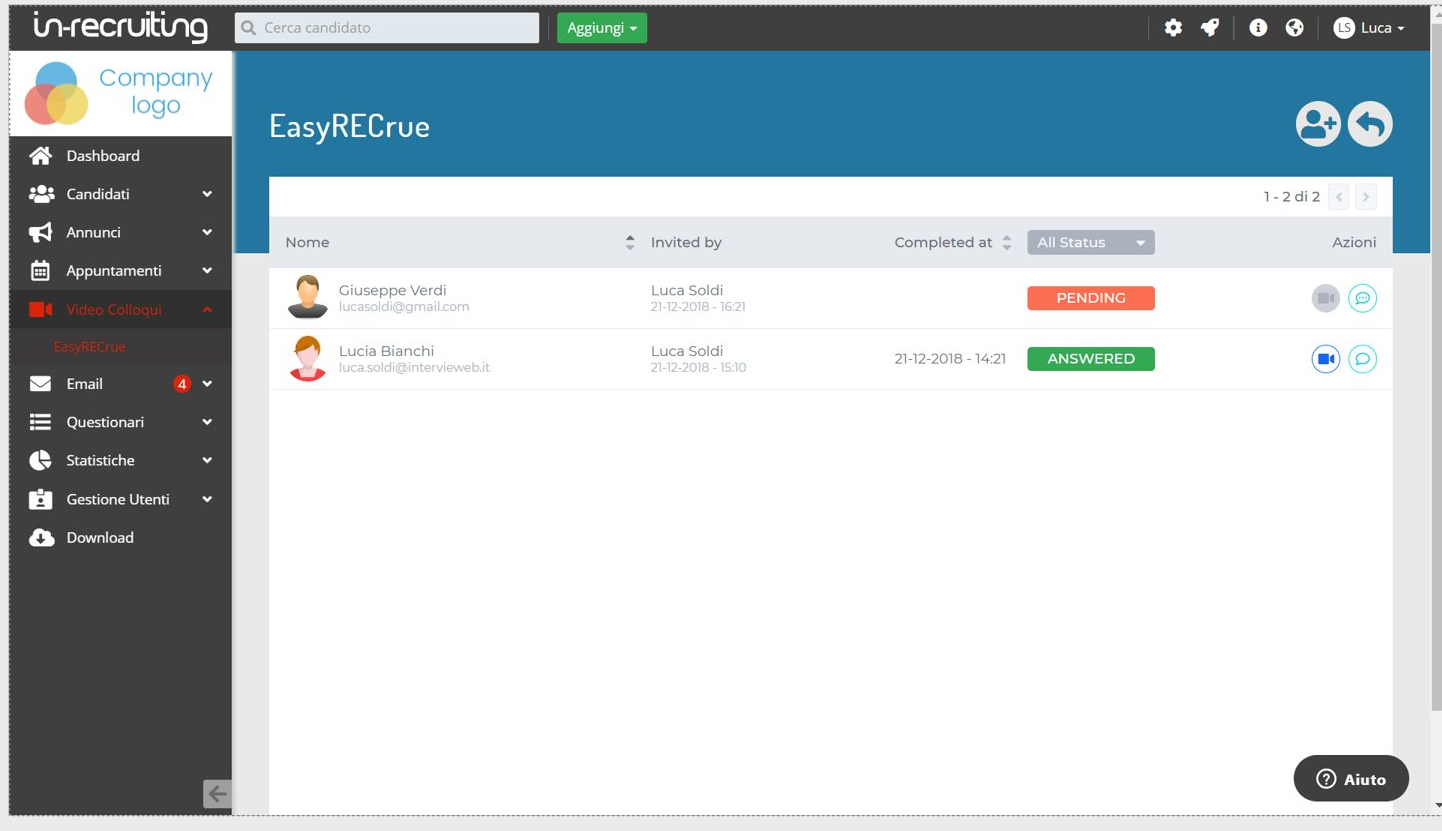Click the ANSWERED status badge

(x=1091, y=359)
